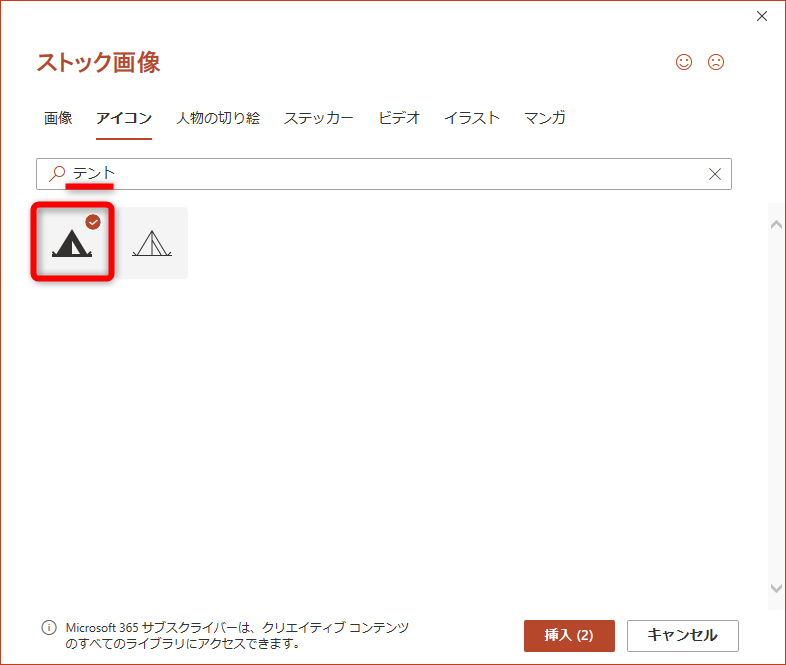Click the Microsoft 365 サブスクライバー message text
786x665 pixels.
(238, 635)
